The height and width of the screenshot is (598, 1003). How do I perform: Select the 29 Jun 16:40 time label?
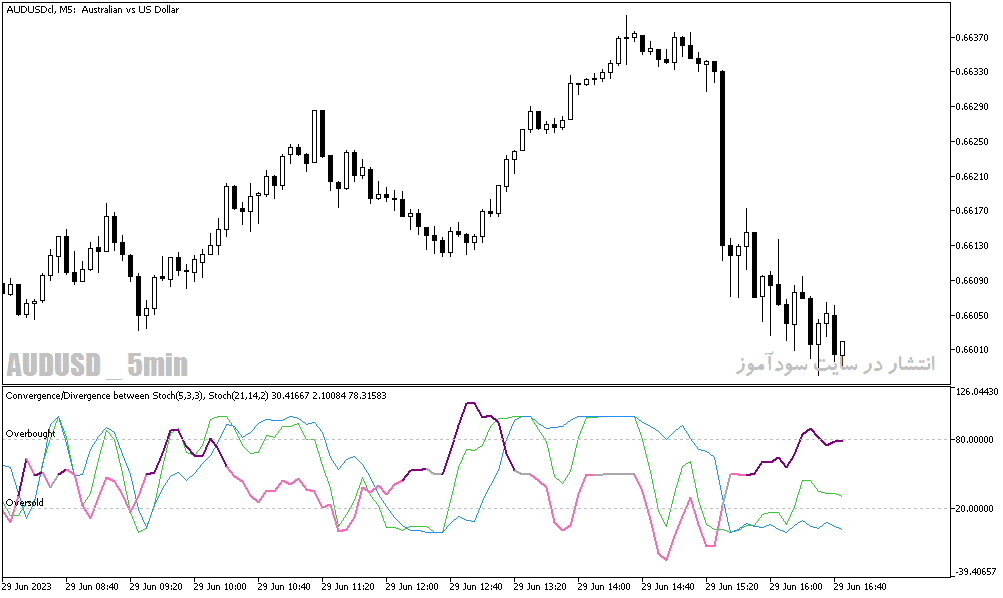[x=860, y=586]
